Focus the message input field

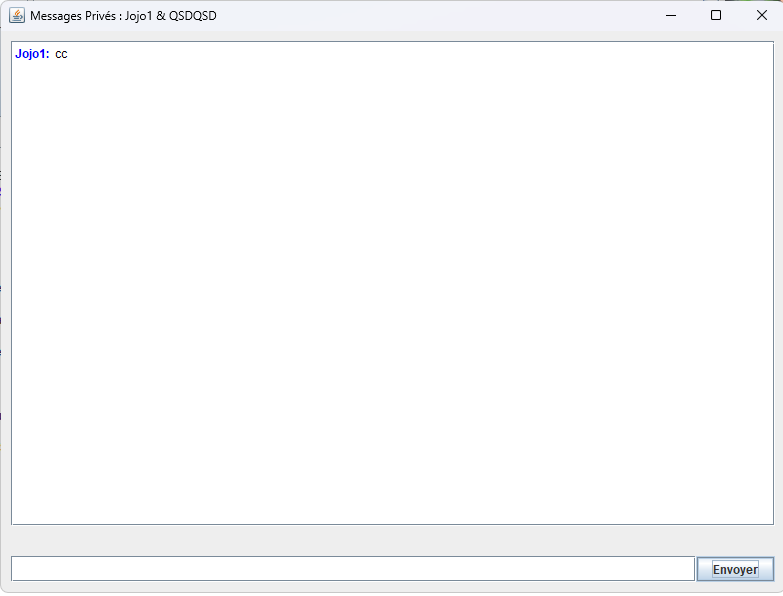[352, 569]
